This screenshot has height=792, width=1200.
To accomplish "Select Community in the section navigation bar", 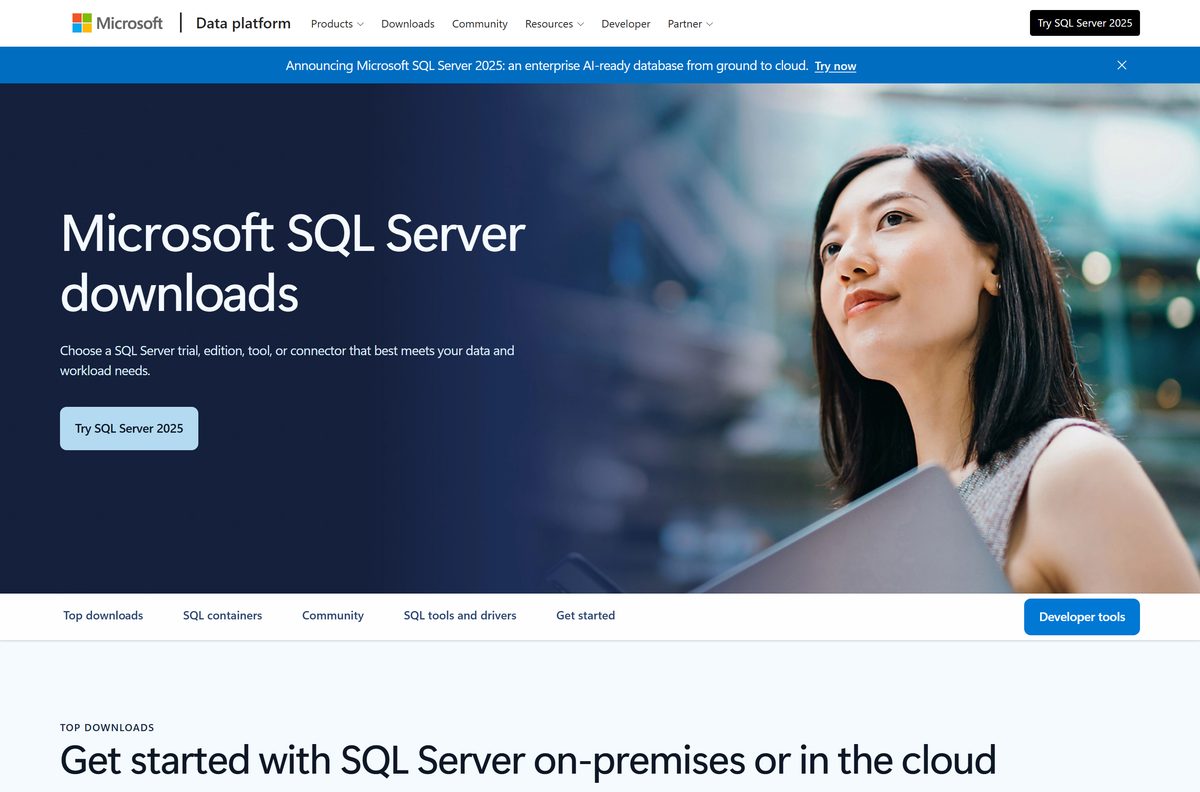I will point(333,616).
